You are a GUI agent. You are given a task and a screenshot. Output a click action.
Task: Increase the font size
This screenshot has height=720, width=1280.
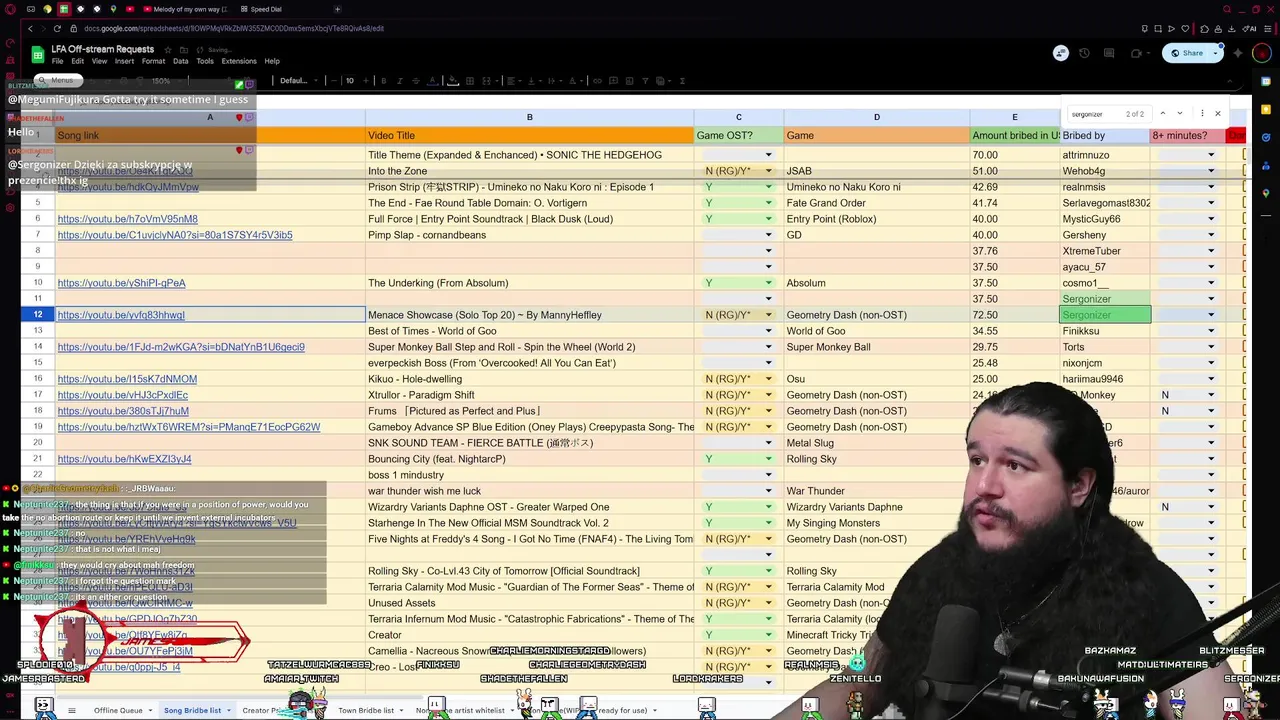pos(366,81)
